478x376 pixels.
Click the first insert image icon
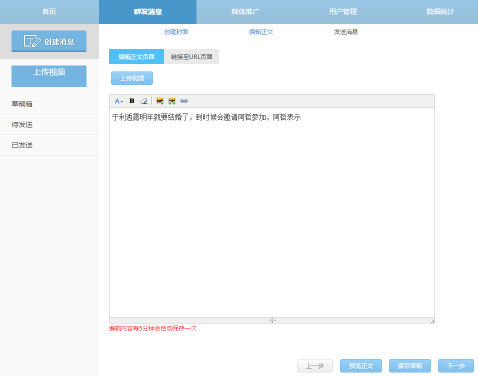[x=160, y=101]
